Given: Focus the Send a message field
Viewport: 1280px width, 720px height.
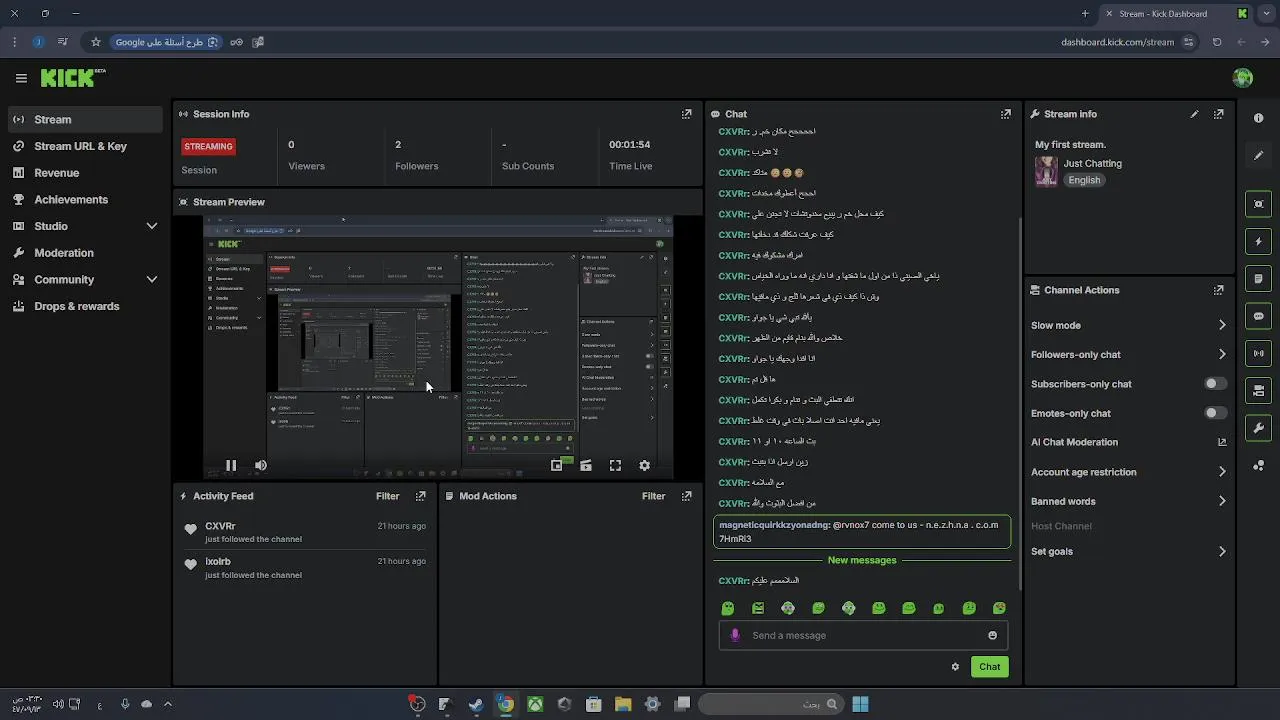Looking at the screenshot, I should [x=863, y=635].
